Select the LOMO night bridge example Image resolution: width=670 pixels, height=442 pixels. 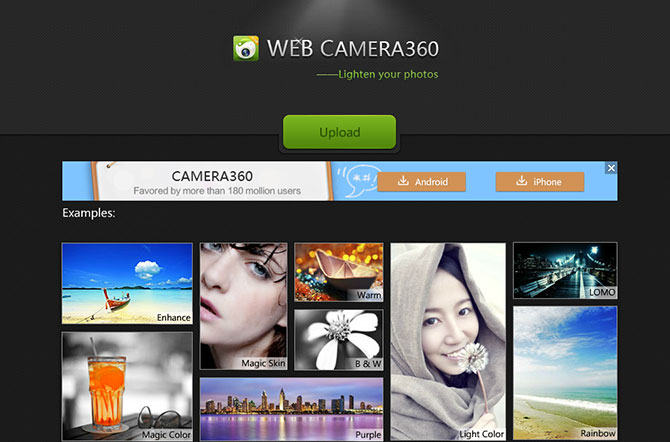565,270
